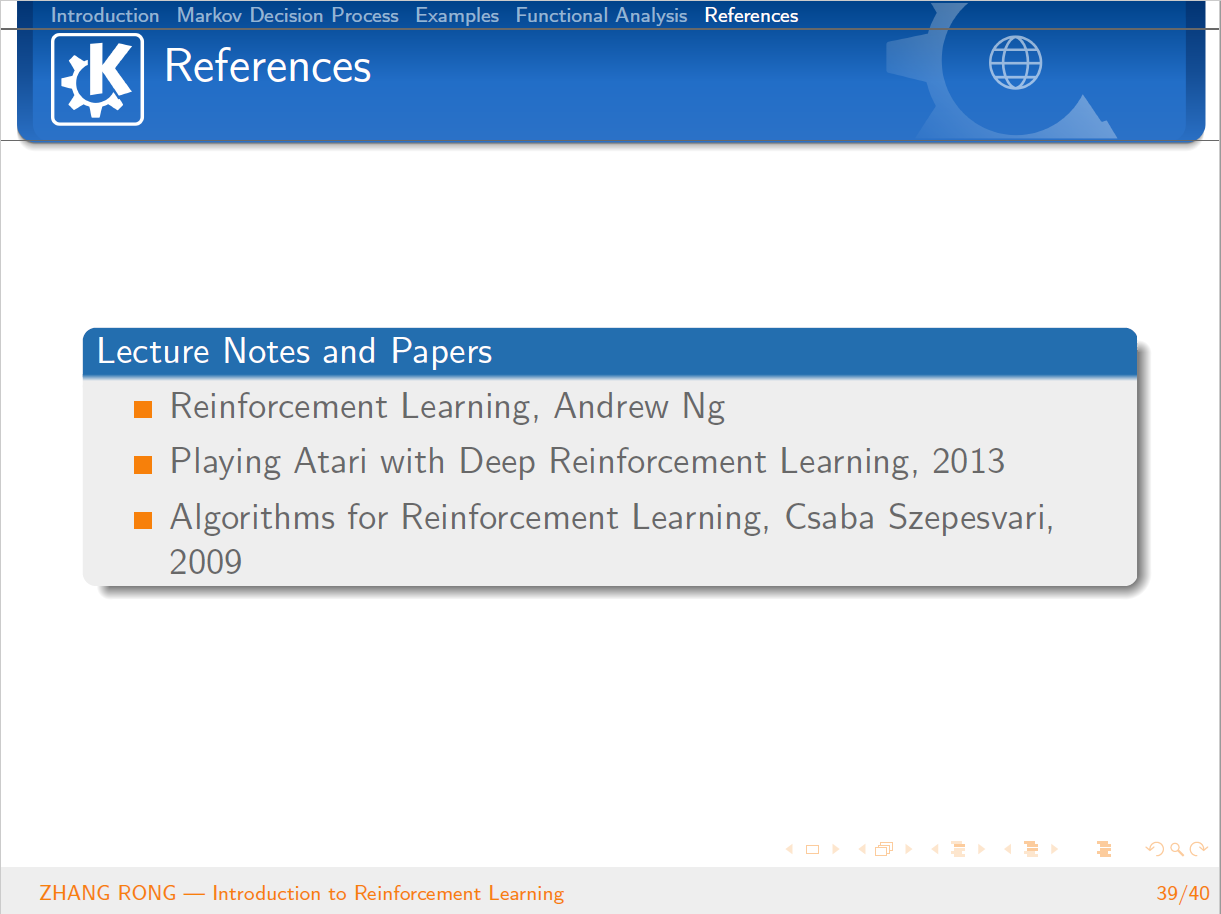Click footer 'ZHANG RONG — Introduction to Reinforcement Learning'
Screen dimensions: 1221x914
[301, 893]
